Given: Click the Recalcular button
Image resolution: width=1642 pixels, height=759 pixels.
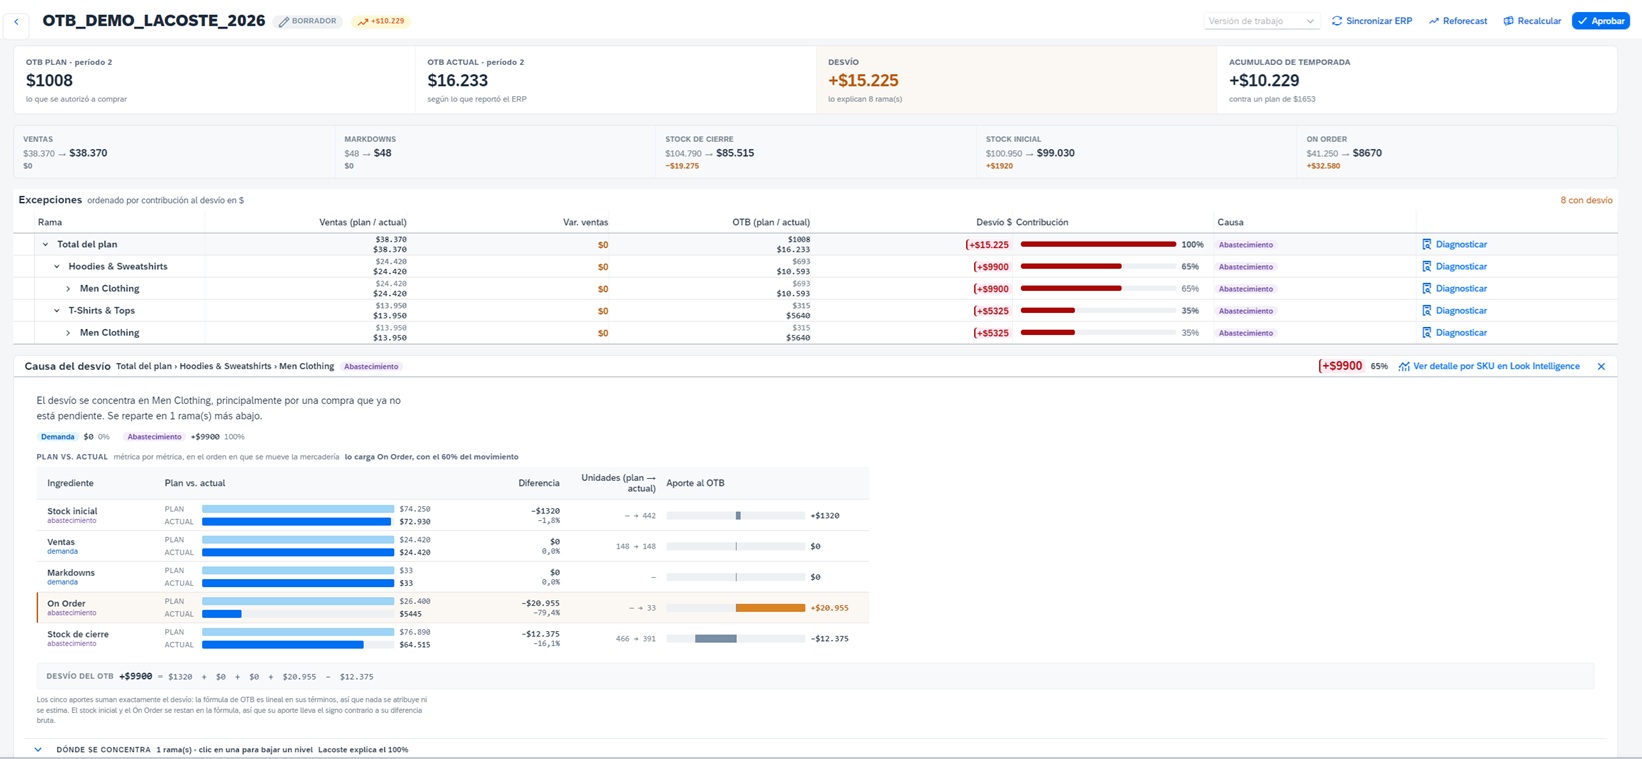Looking at the screenshot, I should coord(1532,21).
